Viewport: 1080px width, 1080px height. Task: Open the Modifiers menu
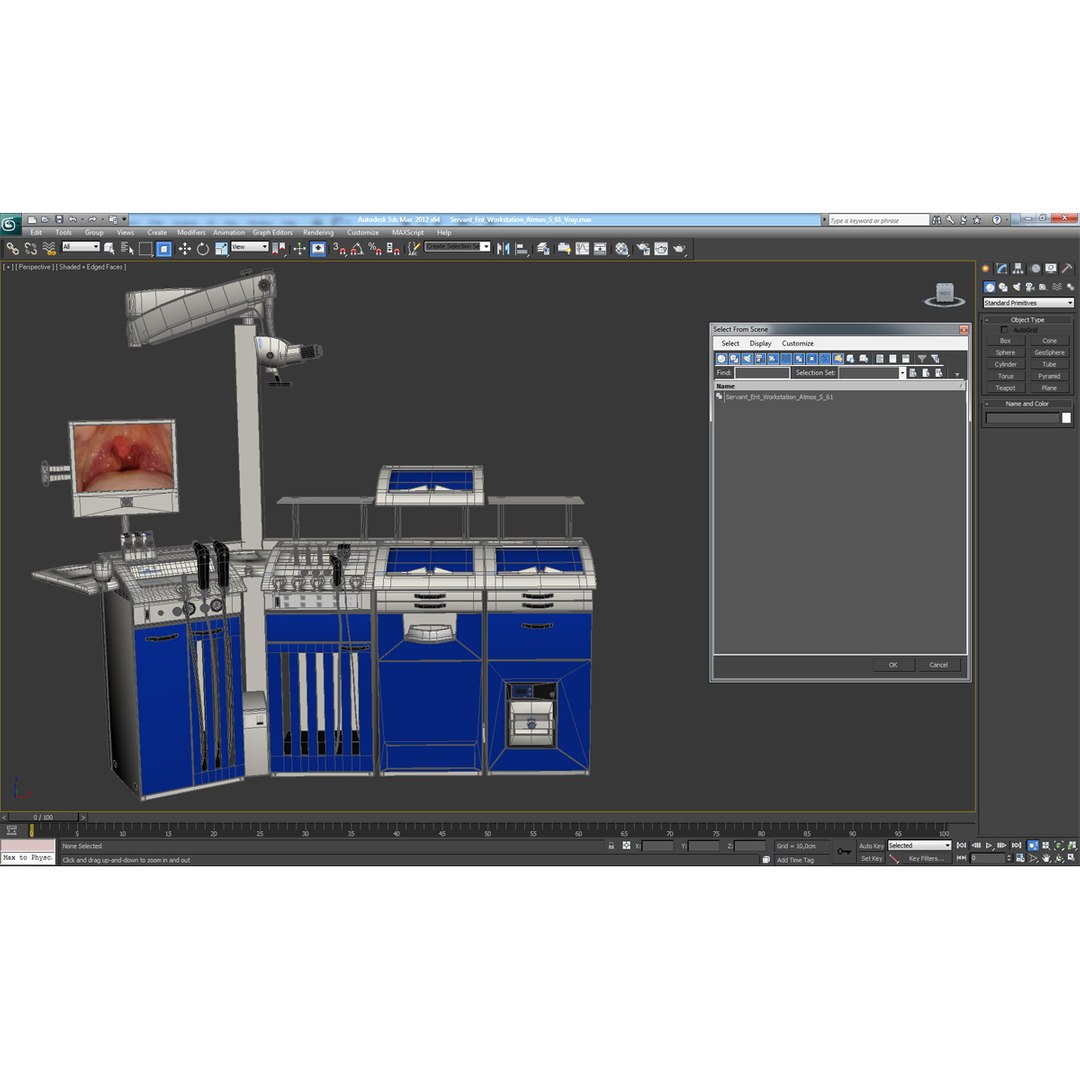(191, 233)
